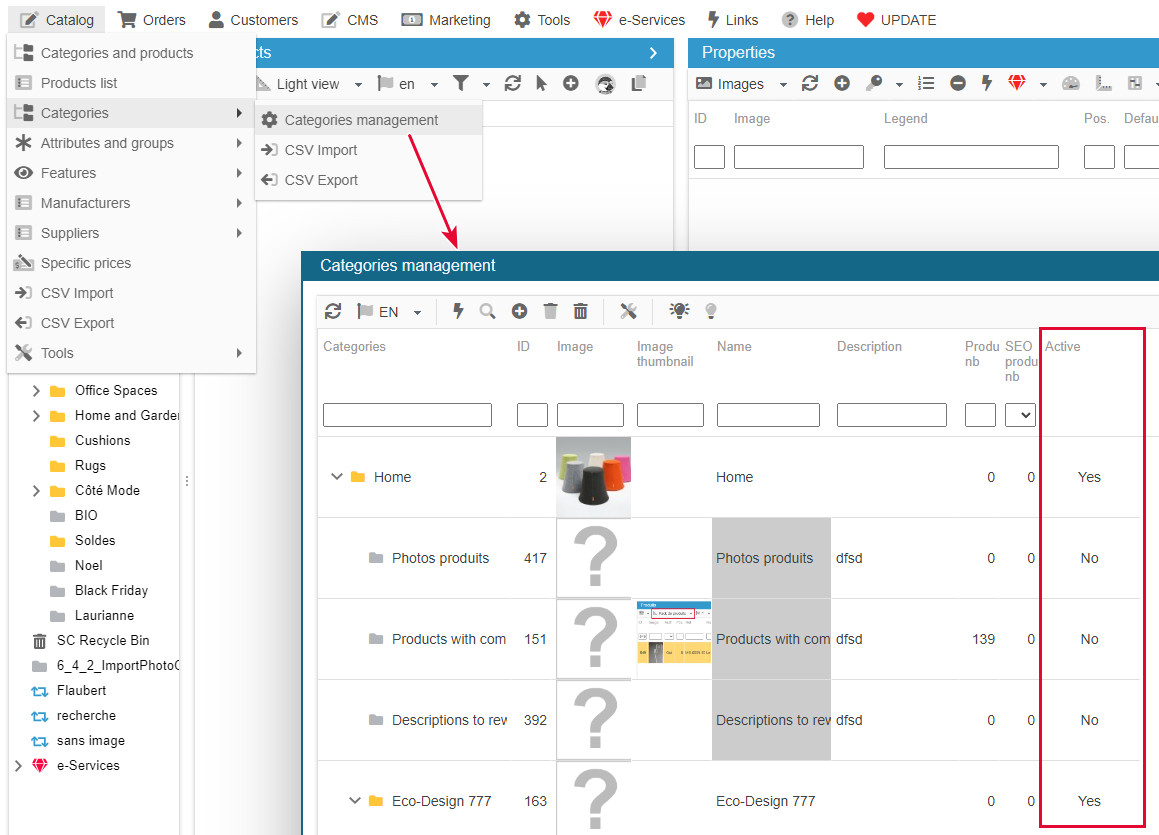Click the lit lightbulb icon

point(680,311)
